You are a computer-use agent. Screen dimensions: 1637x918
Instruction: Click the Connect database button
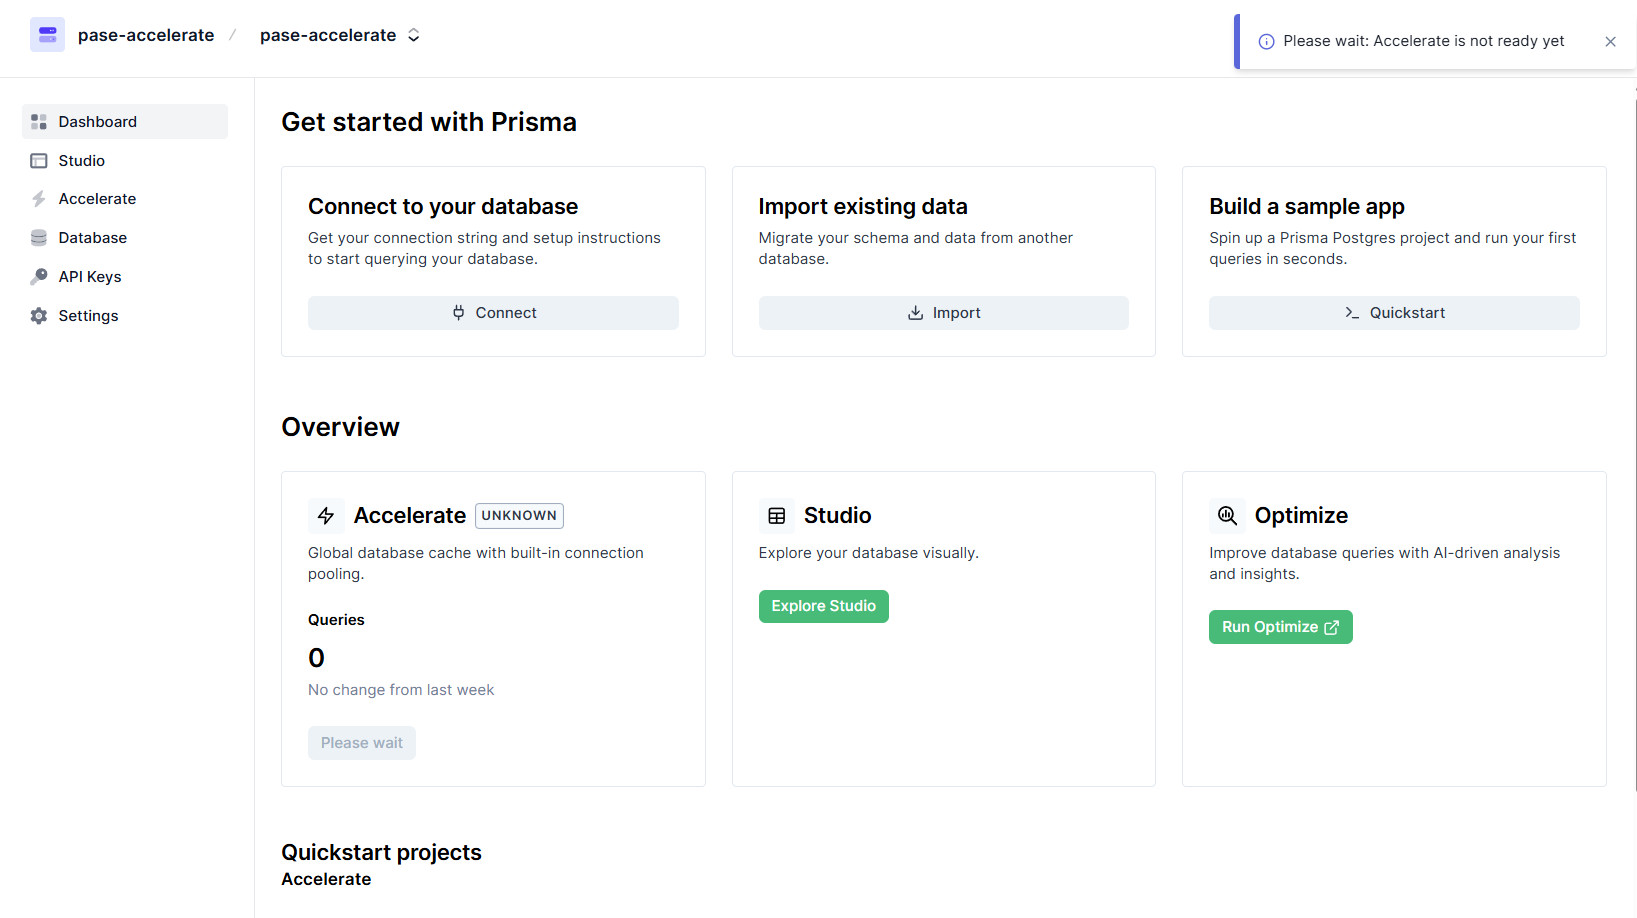pyautogui.click(x=493, y=313)
